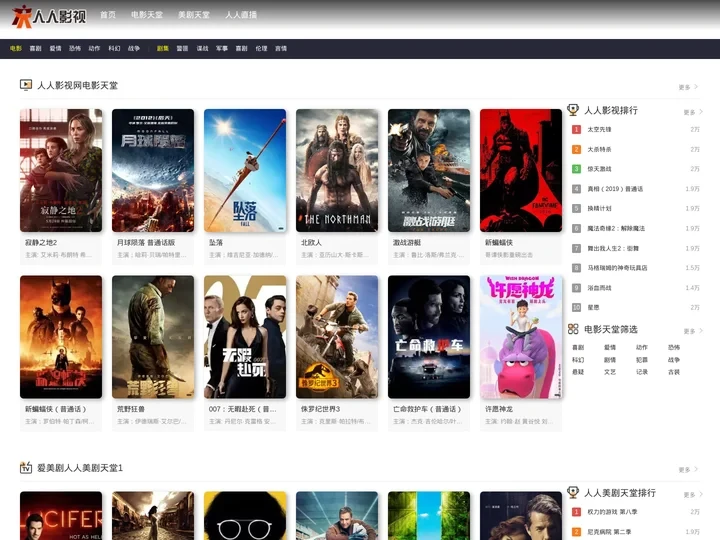Click the TV icon beside 爱美剧人人美剧天堂1
The image size is (720, 540).
[26, 467]
